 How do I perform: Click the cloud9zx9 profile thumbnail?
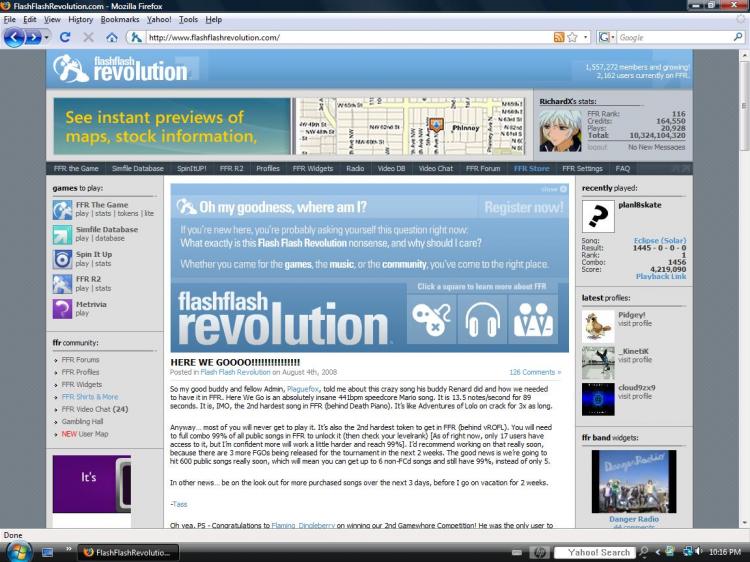598,399
